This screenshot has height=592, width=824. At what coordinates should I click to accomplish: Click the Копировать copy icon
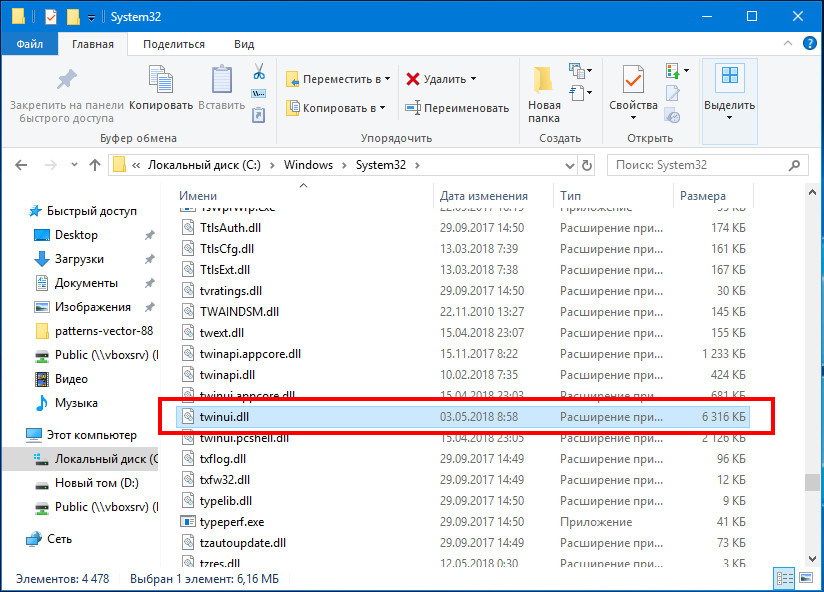[161, 79]
